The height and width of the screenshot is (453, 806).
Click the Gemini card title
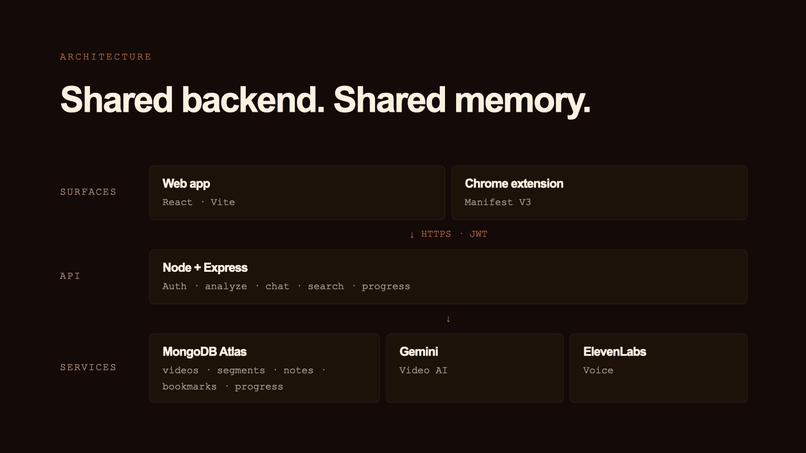tap(419, 352)
